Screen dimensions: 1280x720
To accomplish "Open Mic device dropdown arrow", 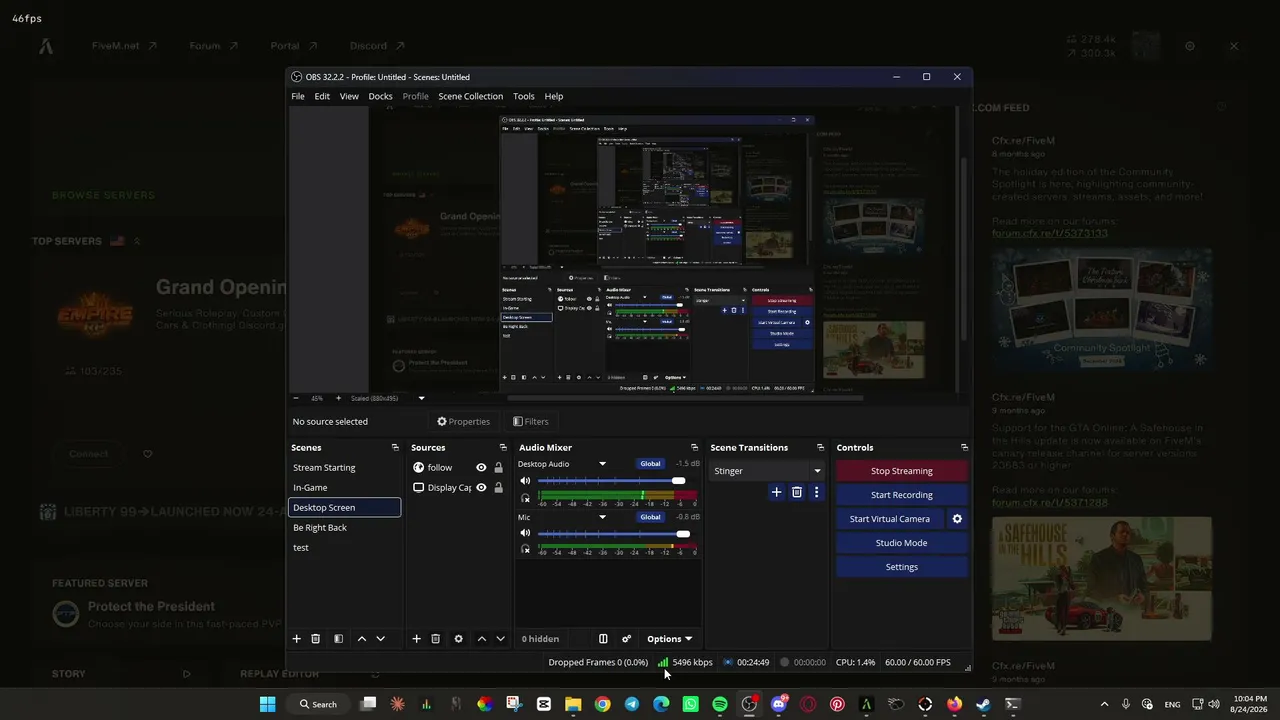I will pyautogui.click(x=602, y=517).
